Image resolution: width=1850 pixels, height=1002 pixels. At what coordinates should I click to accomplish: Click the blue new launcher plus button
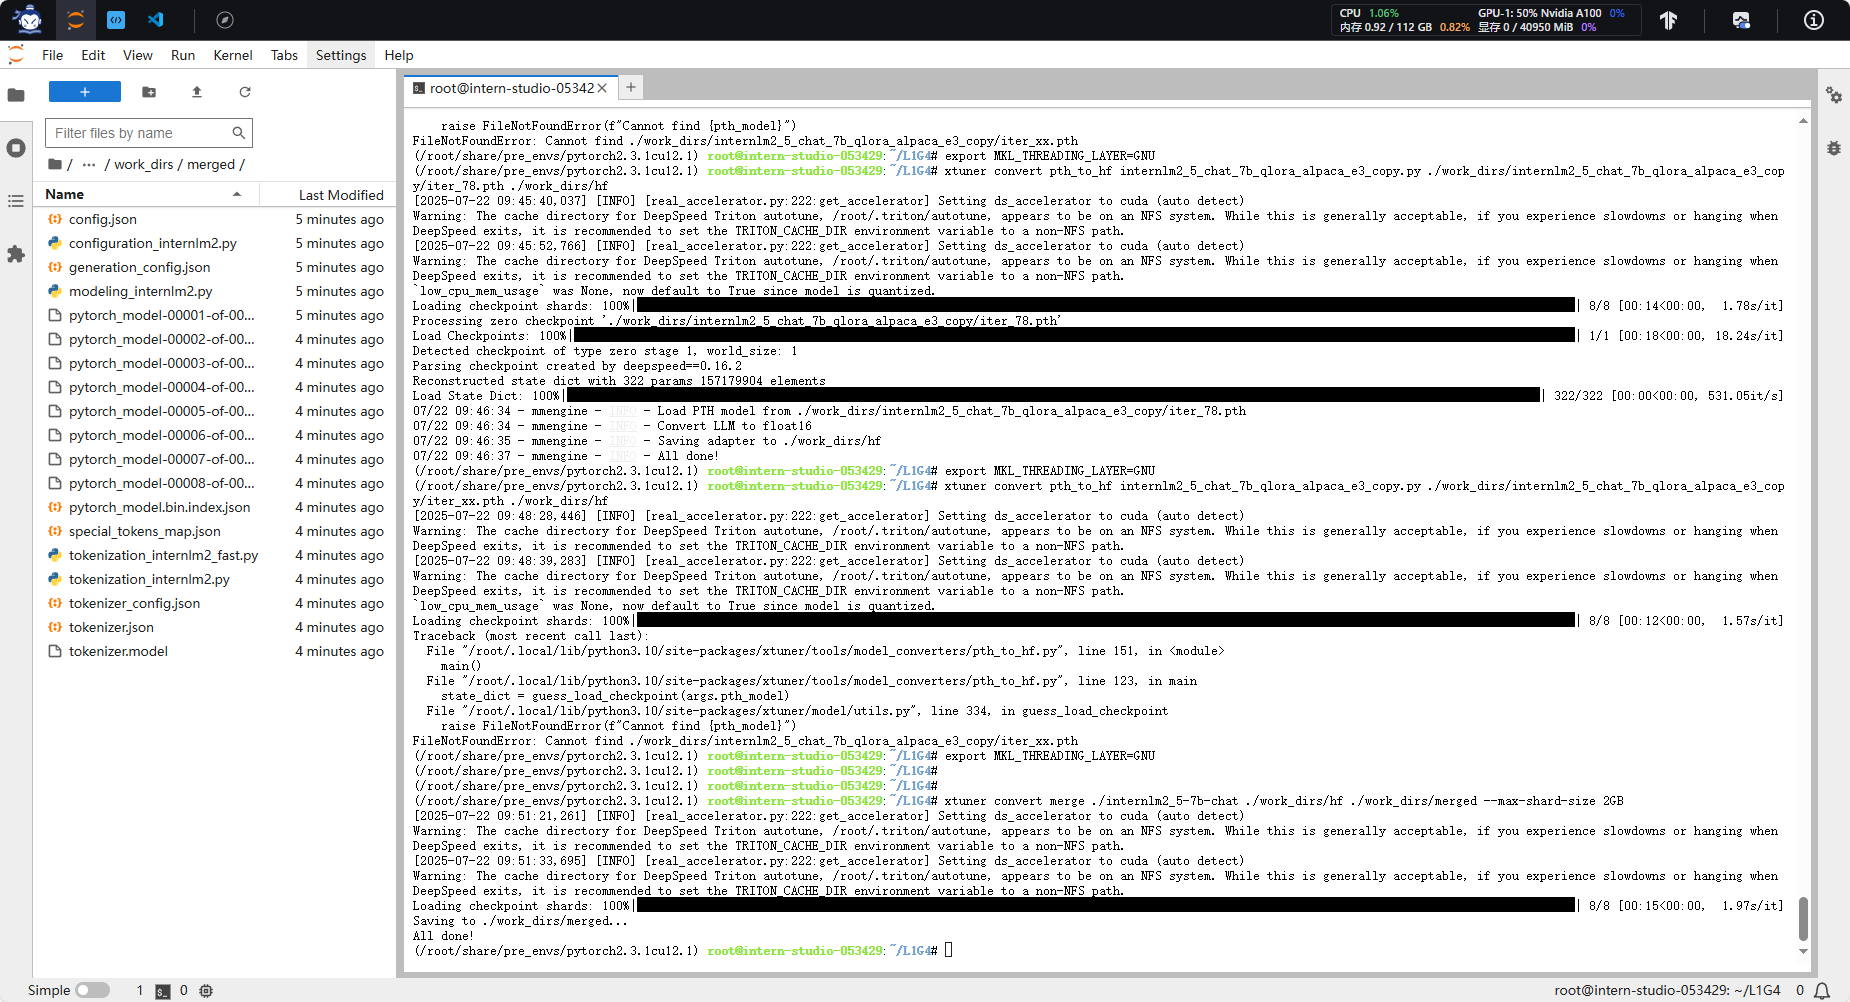coord(85,92)
